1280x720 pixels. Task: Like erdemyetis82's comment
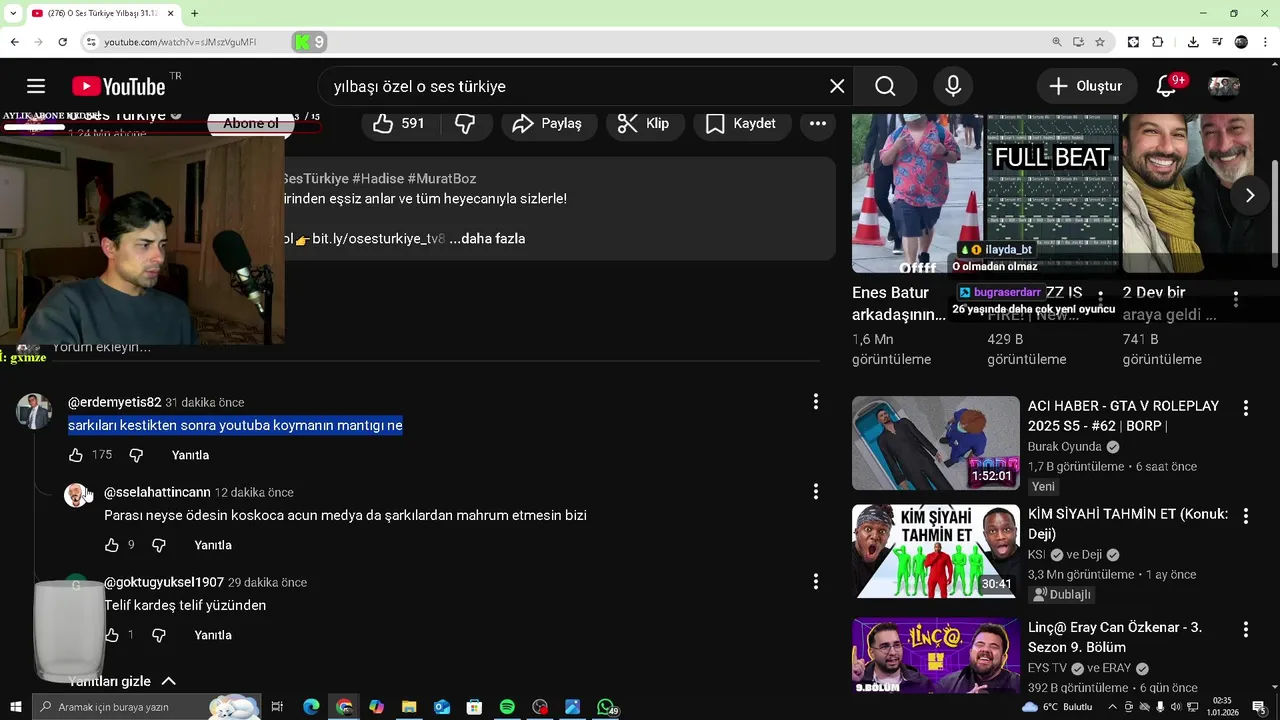click(x=76, y=455)
